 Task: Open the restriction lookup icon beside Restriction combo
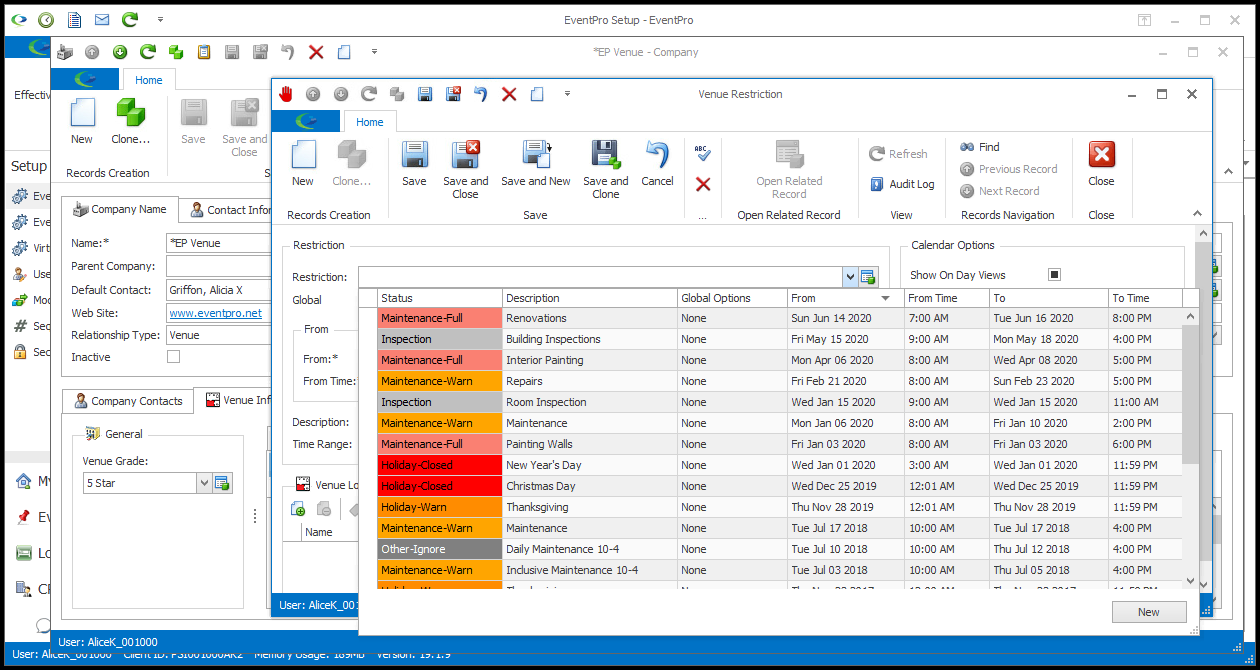tap(868, 277)
